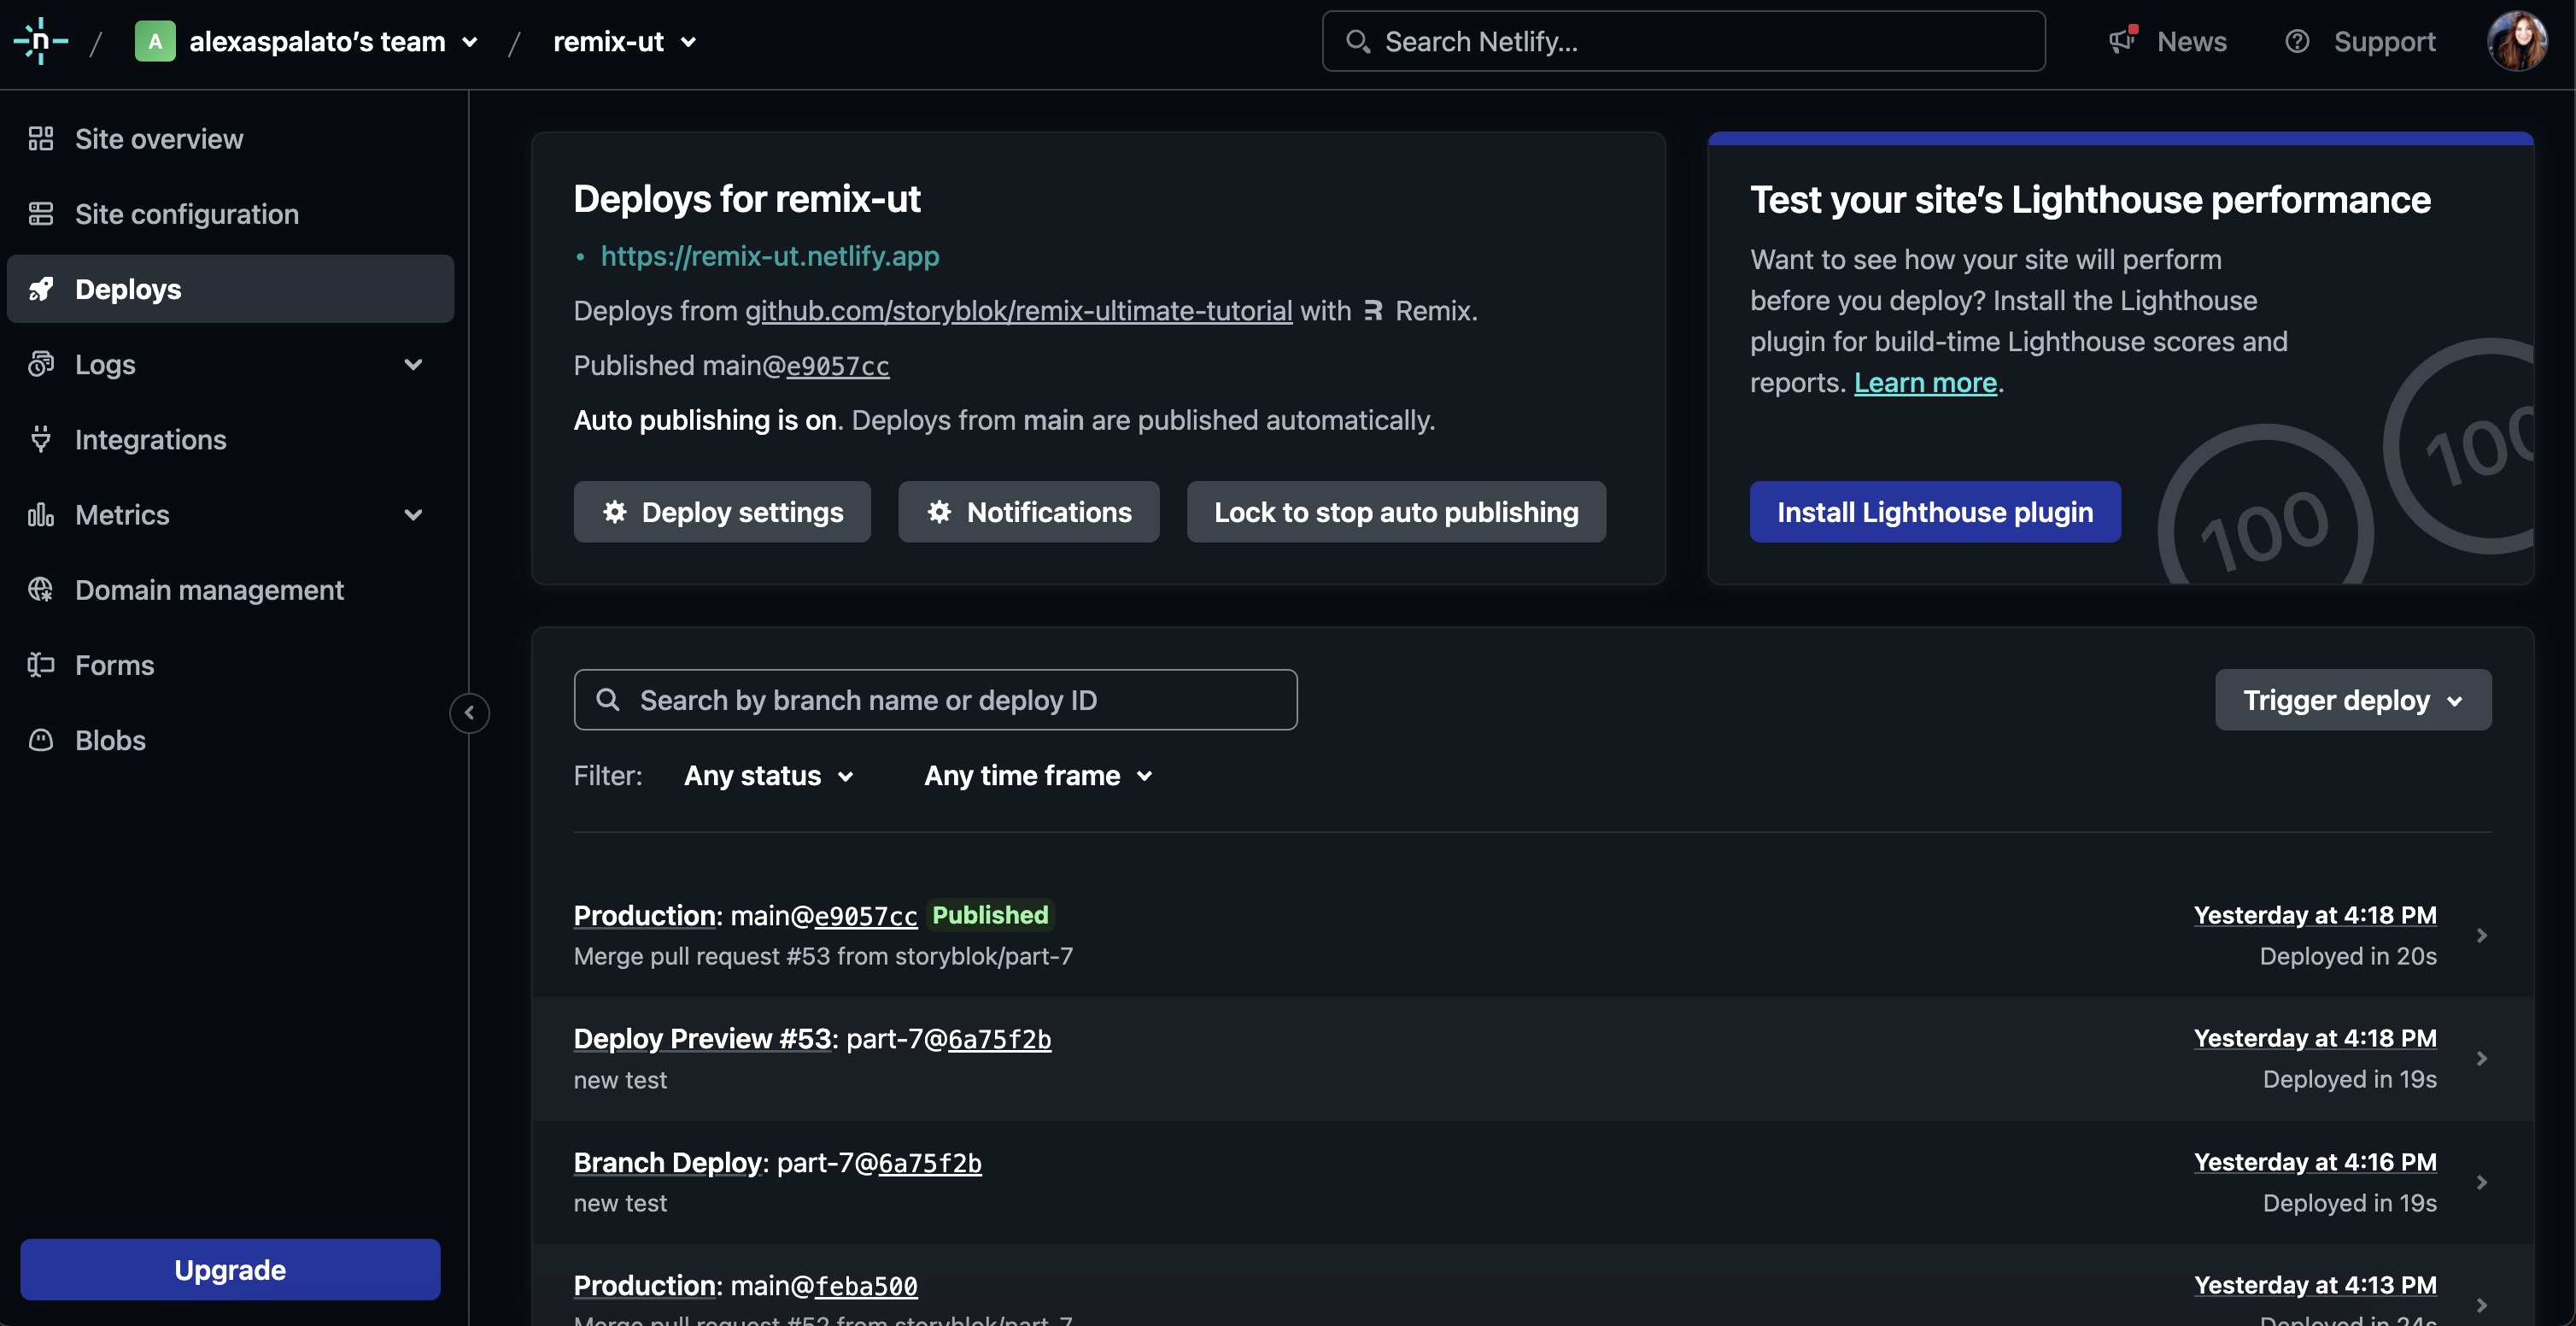Click 'Yesterday at 4:16 PM' timestamp
The width and height of the screenshot is (2576, 1326).
(x=2314, y=1162)
